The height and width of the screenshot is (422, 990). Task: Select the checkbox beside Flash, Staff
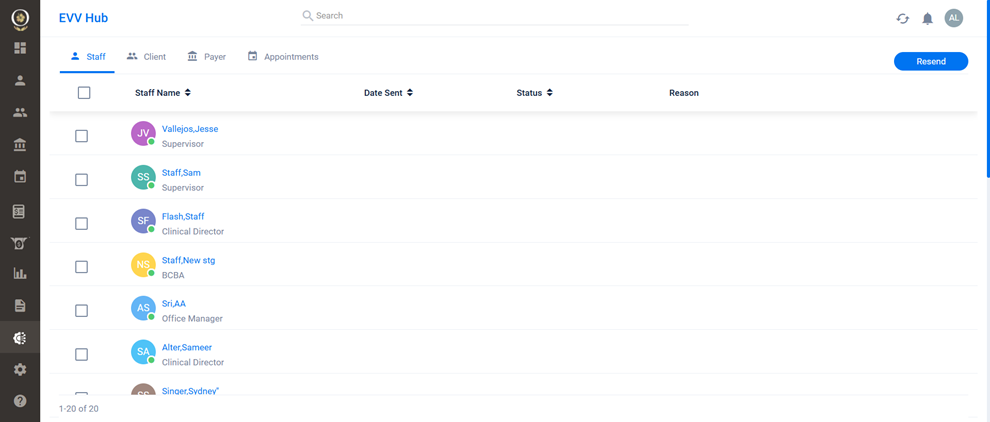(x=82, y=224)
